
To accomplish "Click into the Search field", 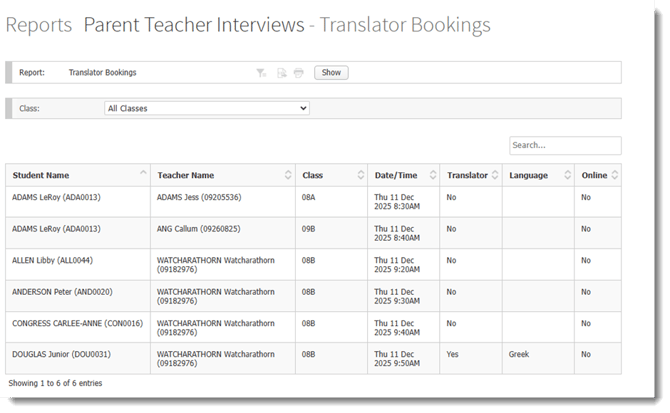I will (x=564, y=145).
